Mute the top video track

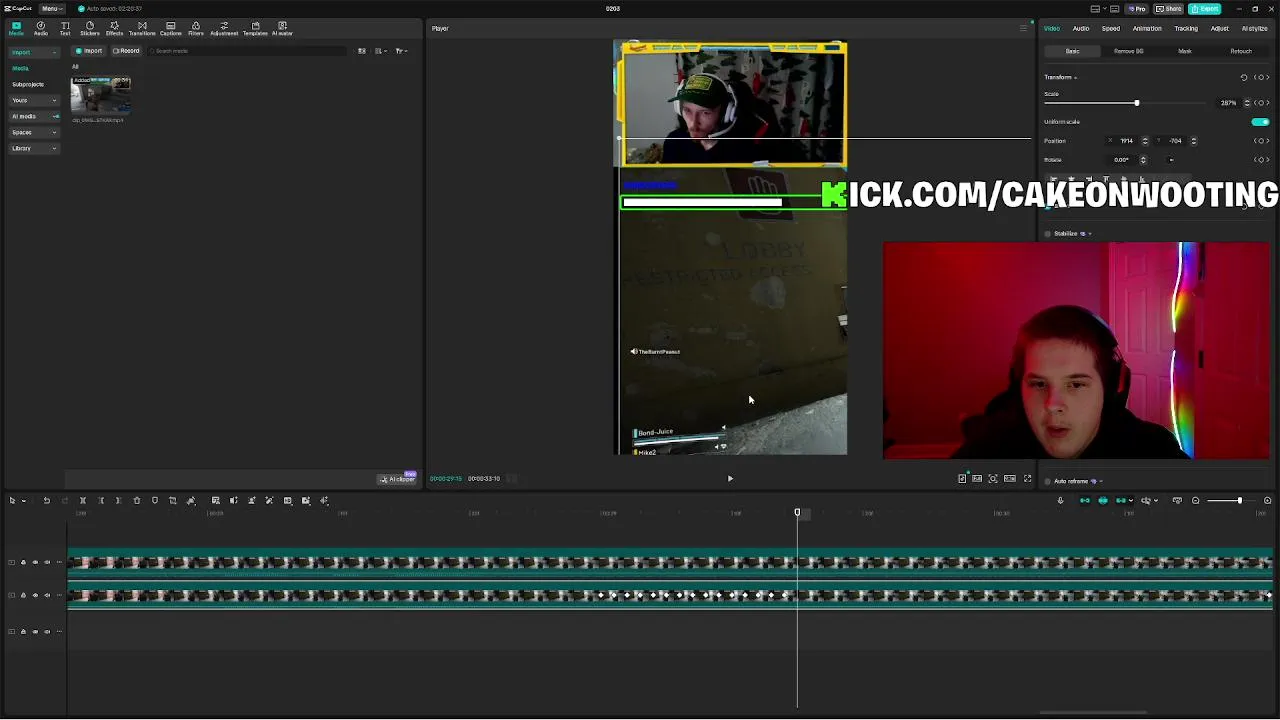click(x=47, y=562)
